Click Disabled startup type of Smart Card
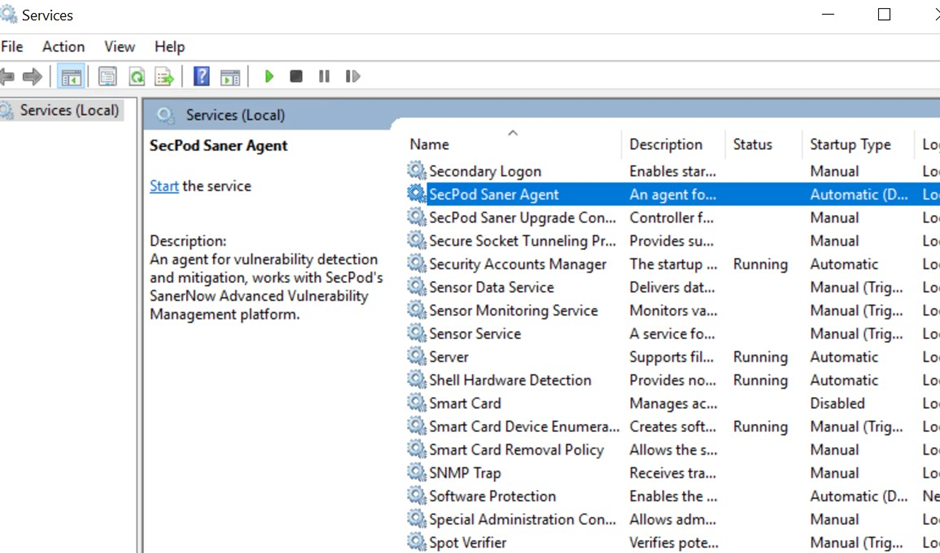940x553 pixels. coord(837,404)
